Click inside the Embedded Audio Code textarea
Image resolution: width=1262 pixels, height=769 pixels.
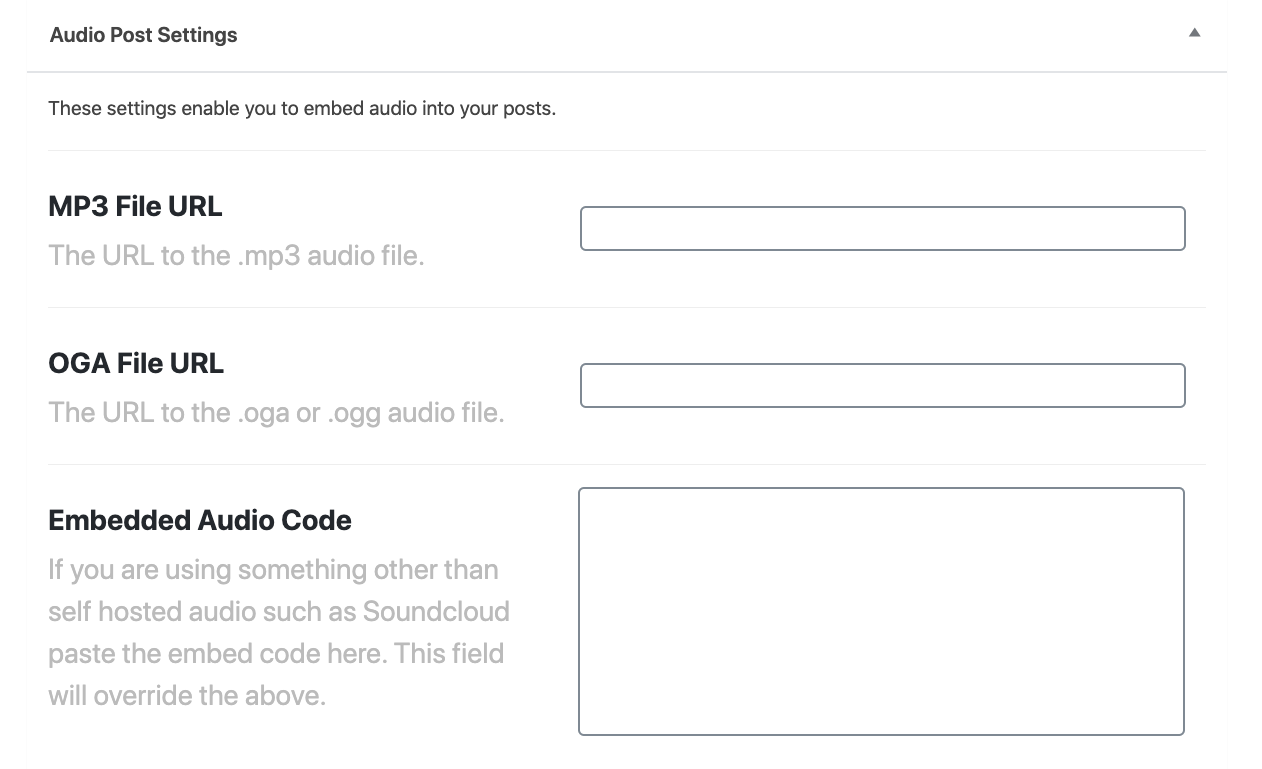pyautogui.click(x=881, y=610)
